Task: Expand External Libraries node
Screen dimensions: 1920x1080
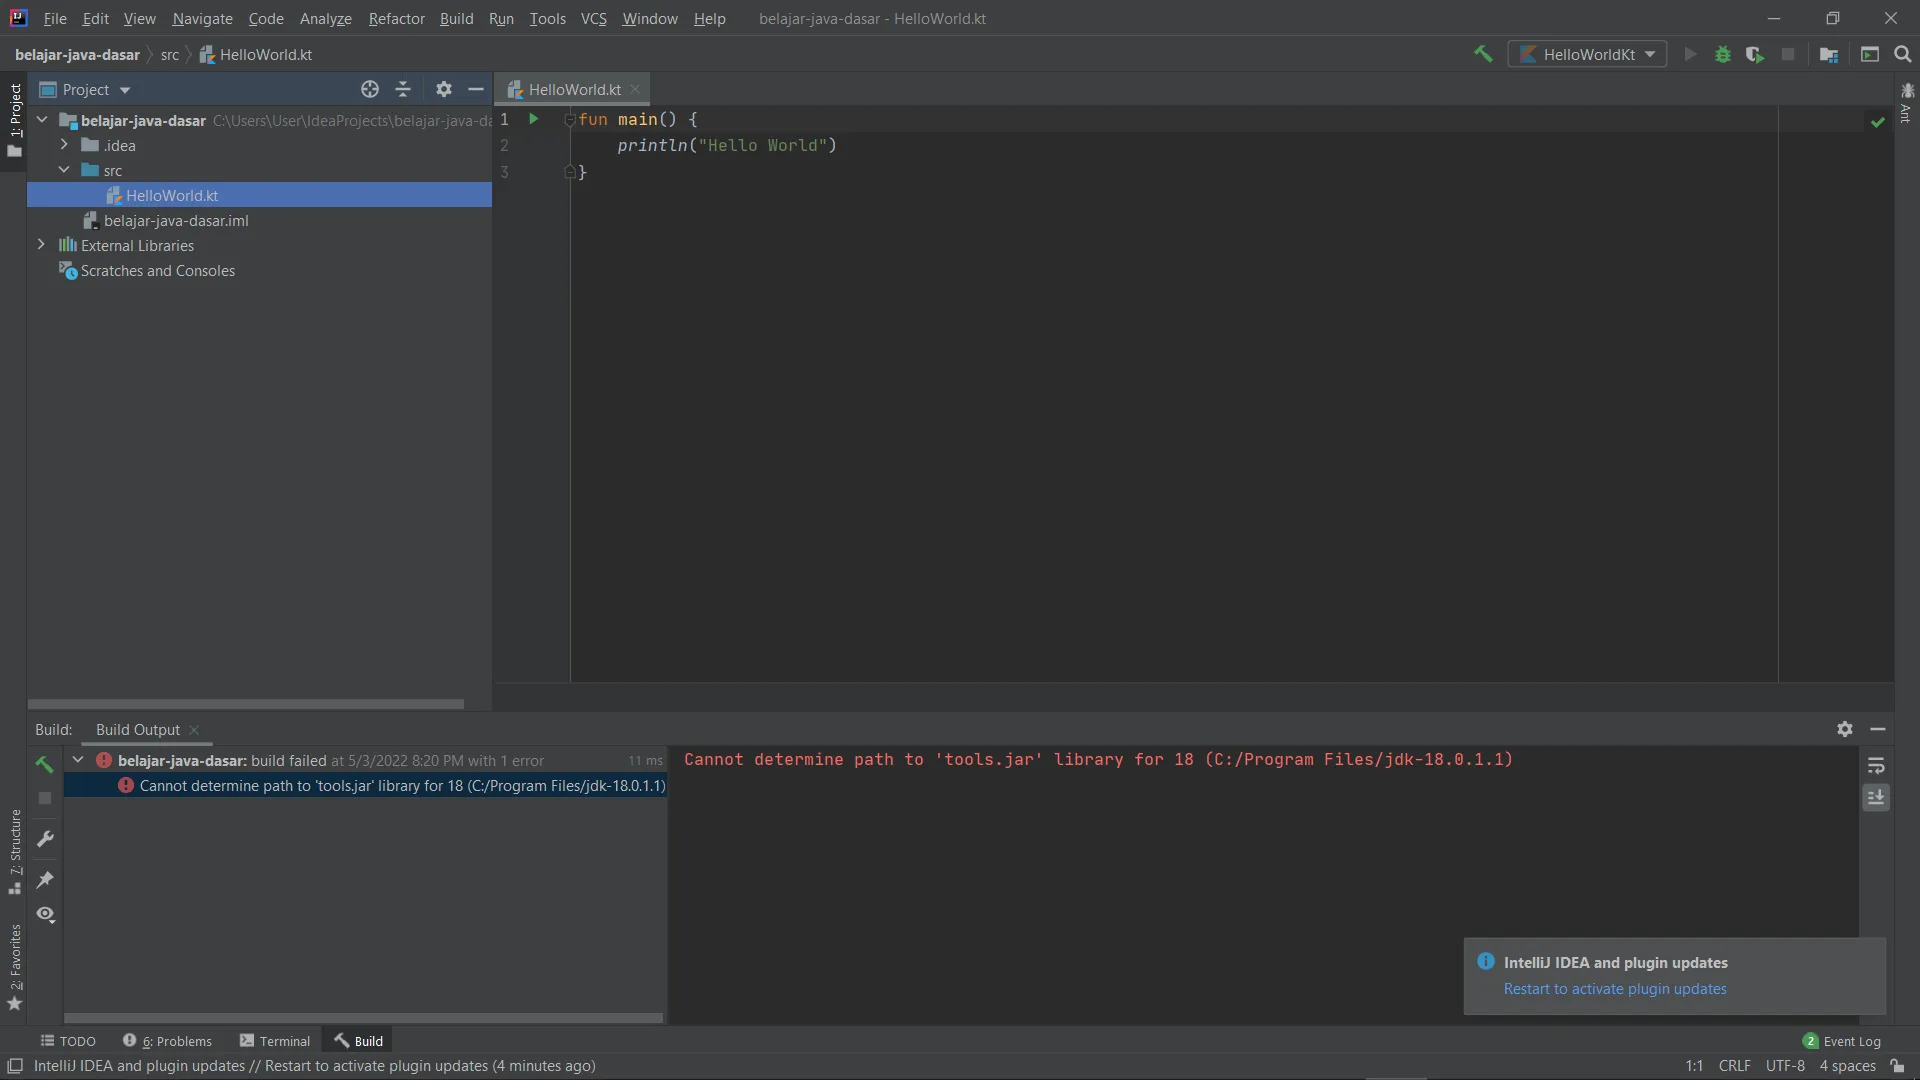Action: coord(41,245)
